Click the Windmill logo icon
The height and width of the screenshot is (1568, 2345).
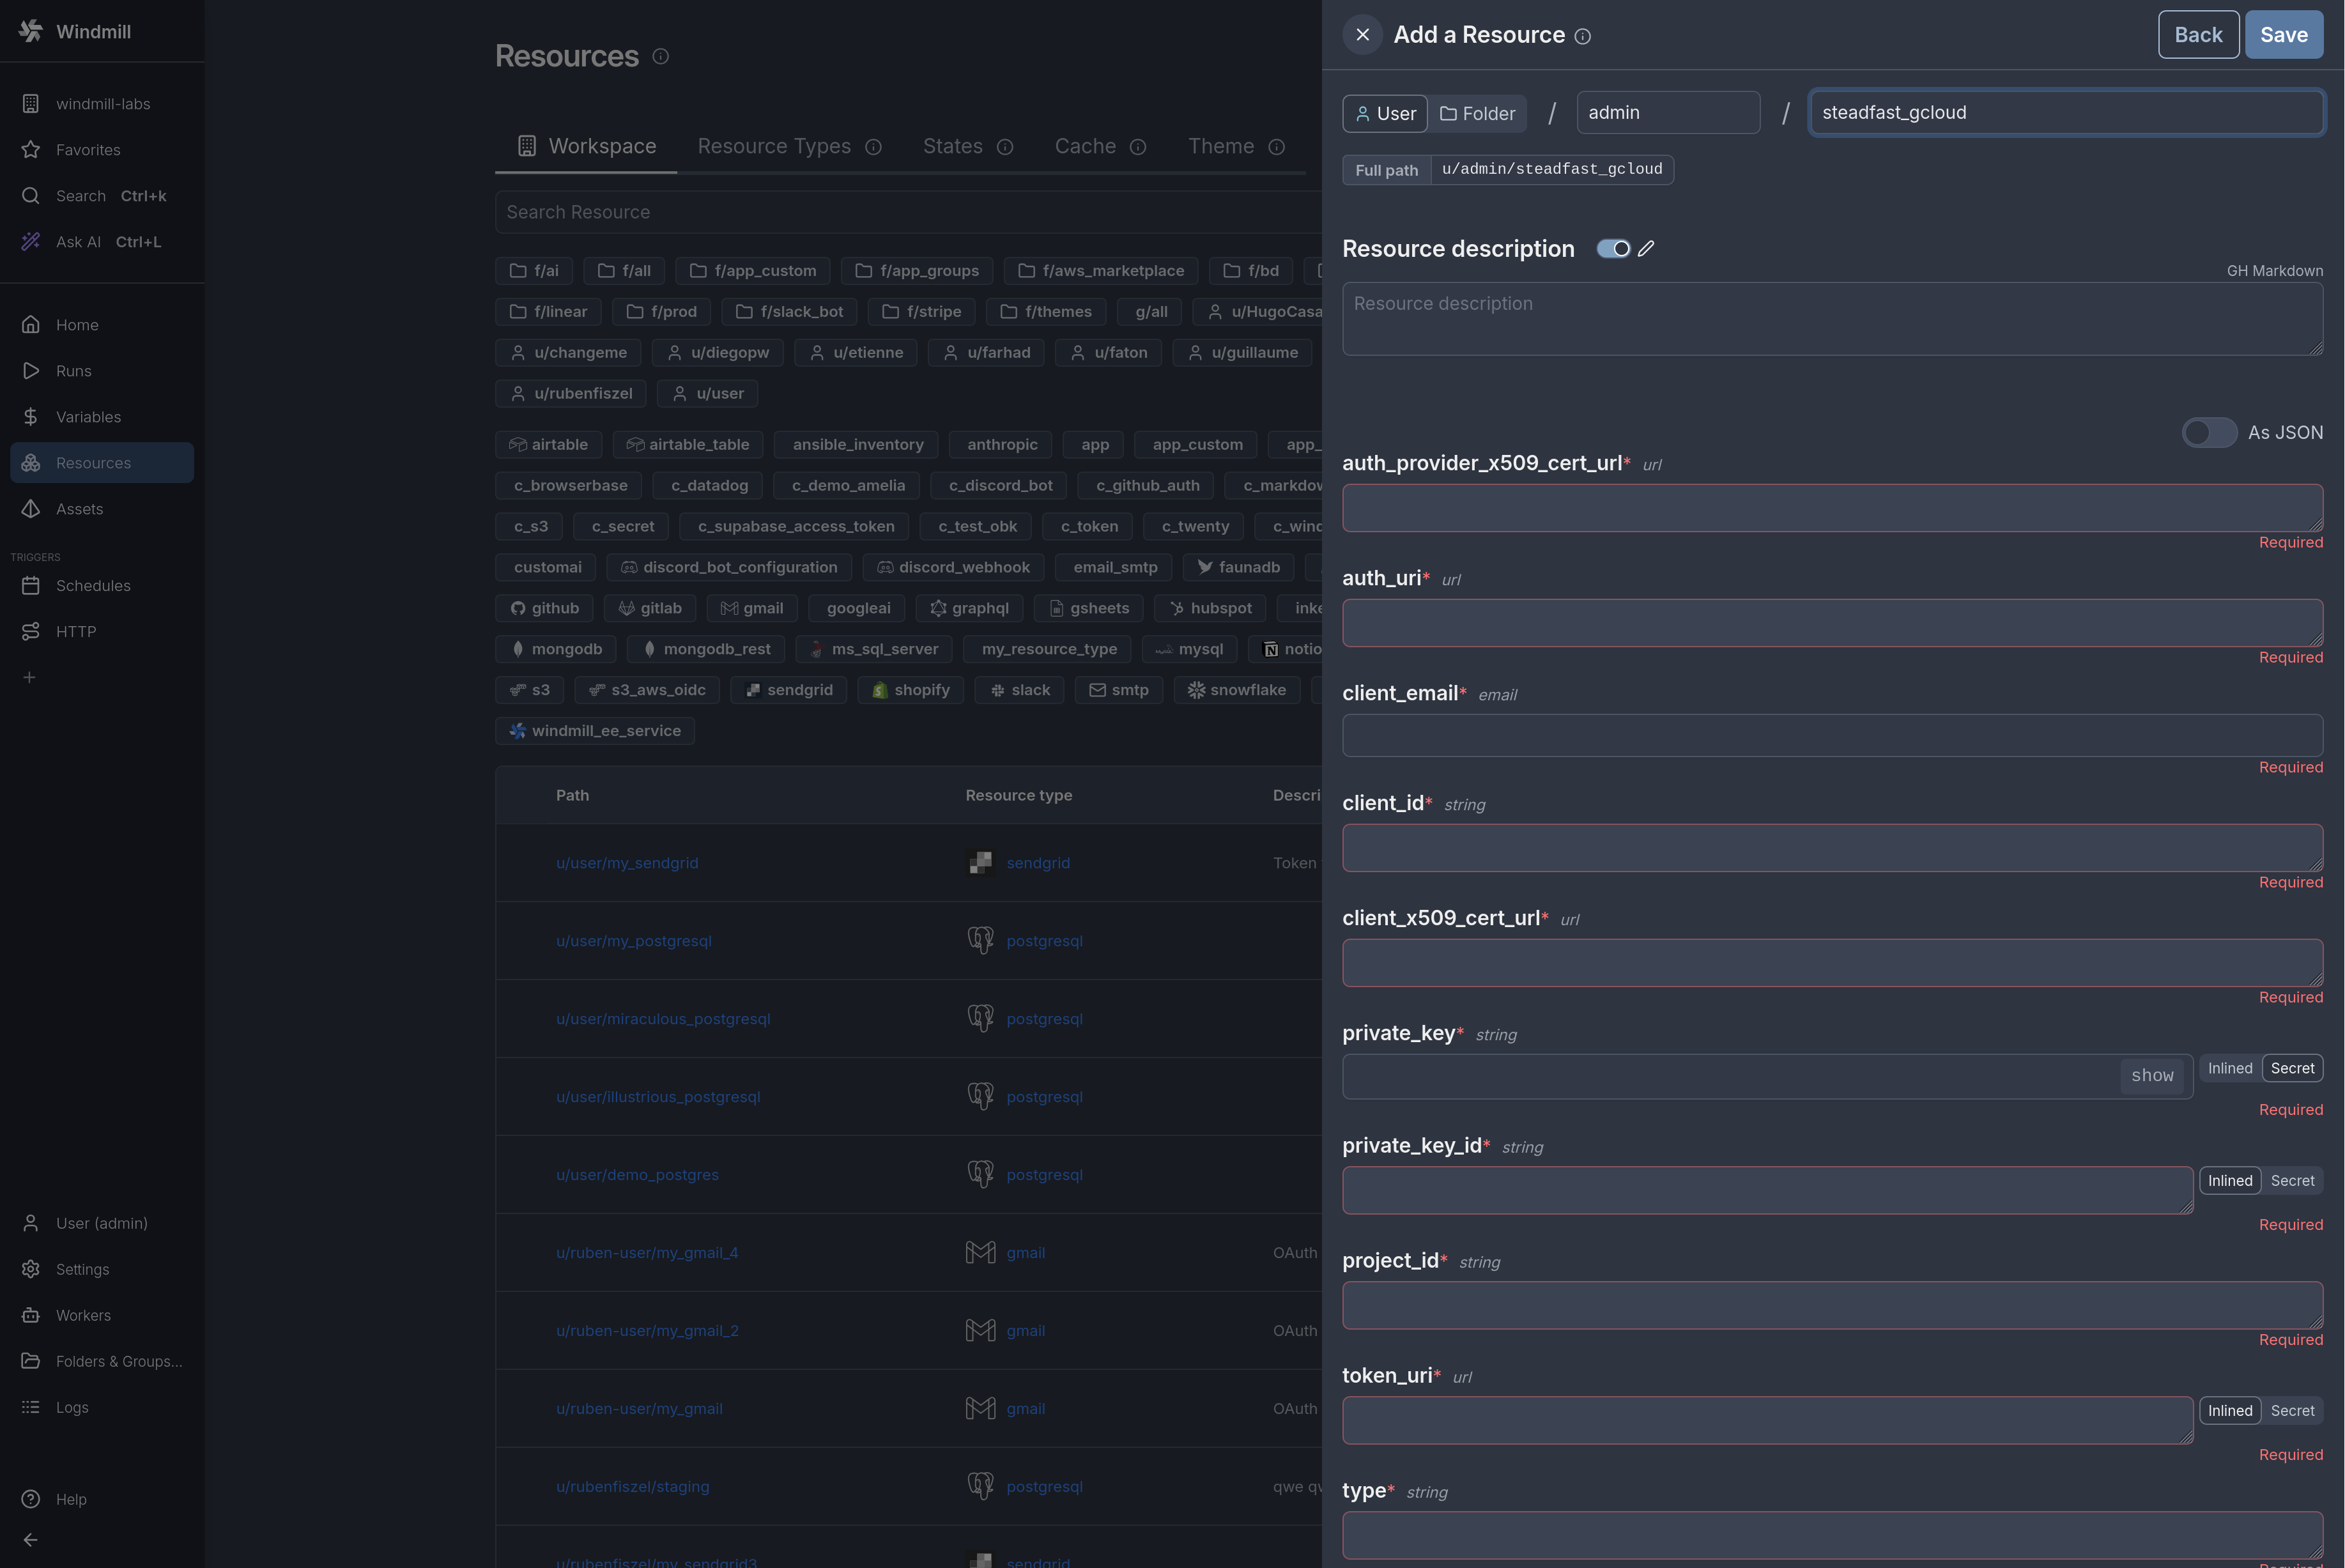click(x=31, y=31)
